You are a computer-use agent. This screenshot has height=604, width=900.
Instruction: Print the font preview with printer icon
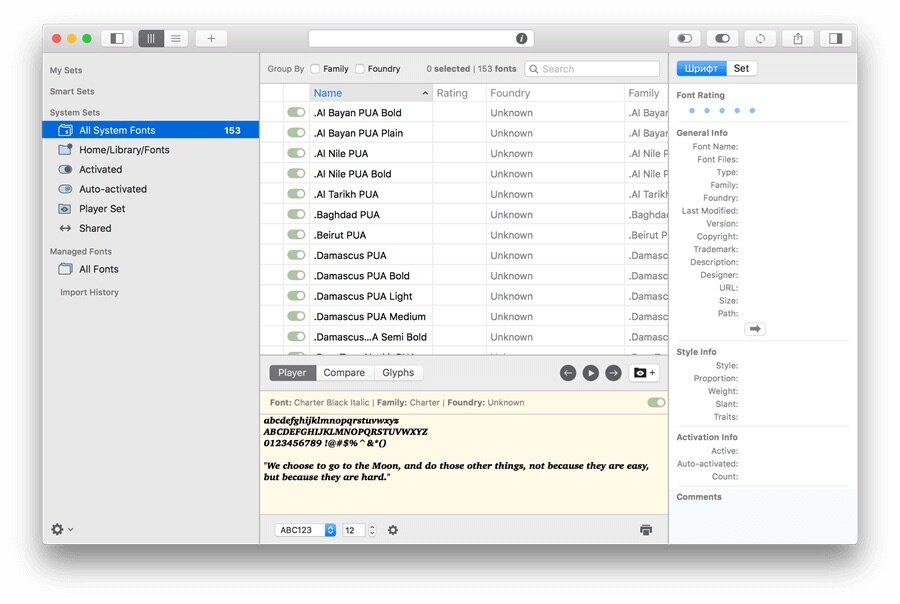(646, 530)
